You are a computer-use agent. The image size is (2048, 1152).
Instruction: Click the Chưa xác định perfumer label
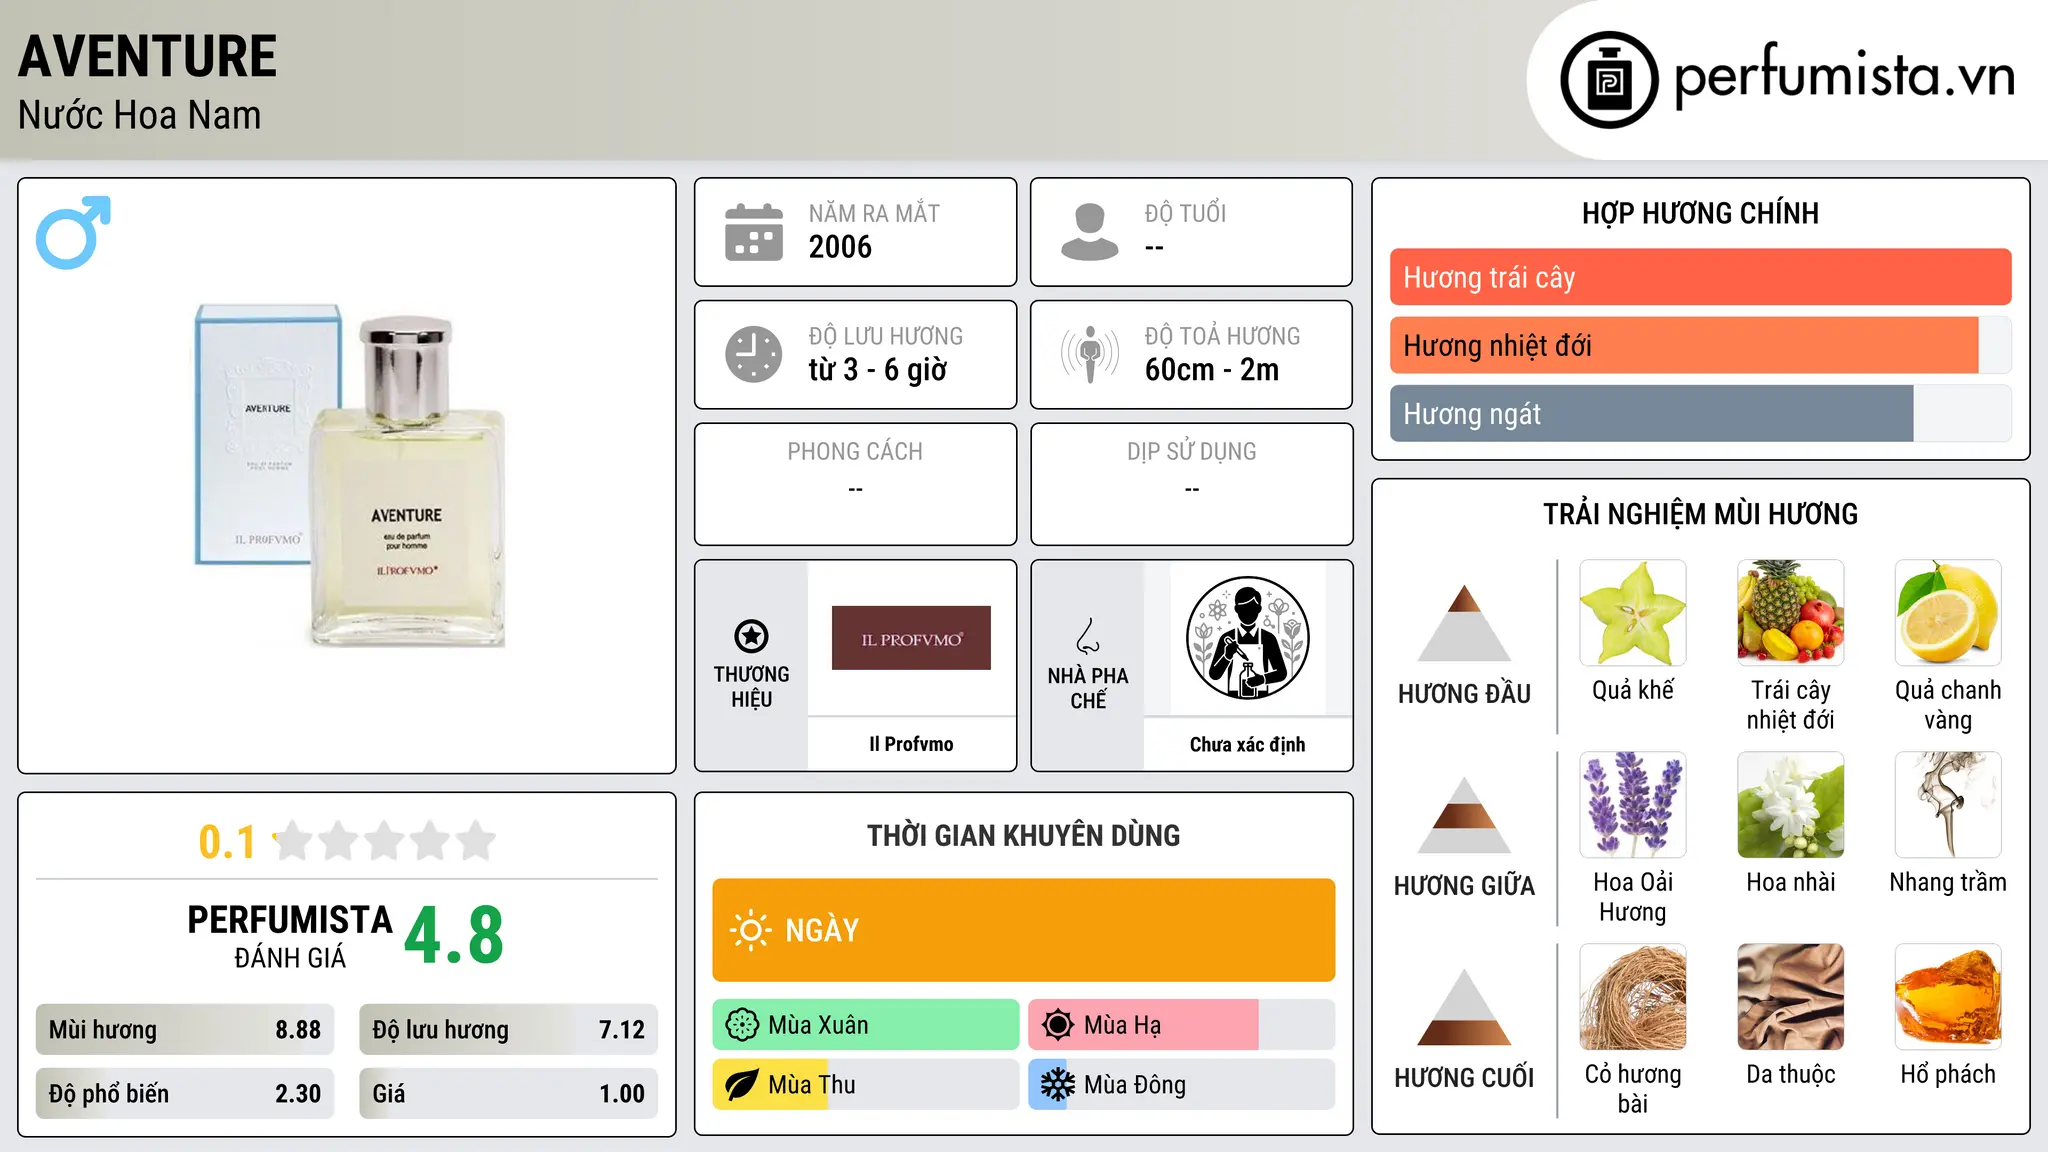(x=1247, y=744)
